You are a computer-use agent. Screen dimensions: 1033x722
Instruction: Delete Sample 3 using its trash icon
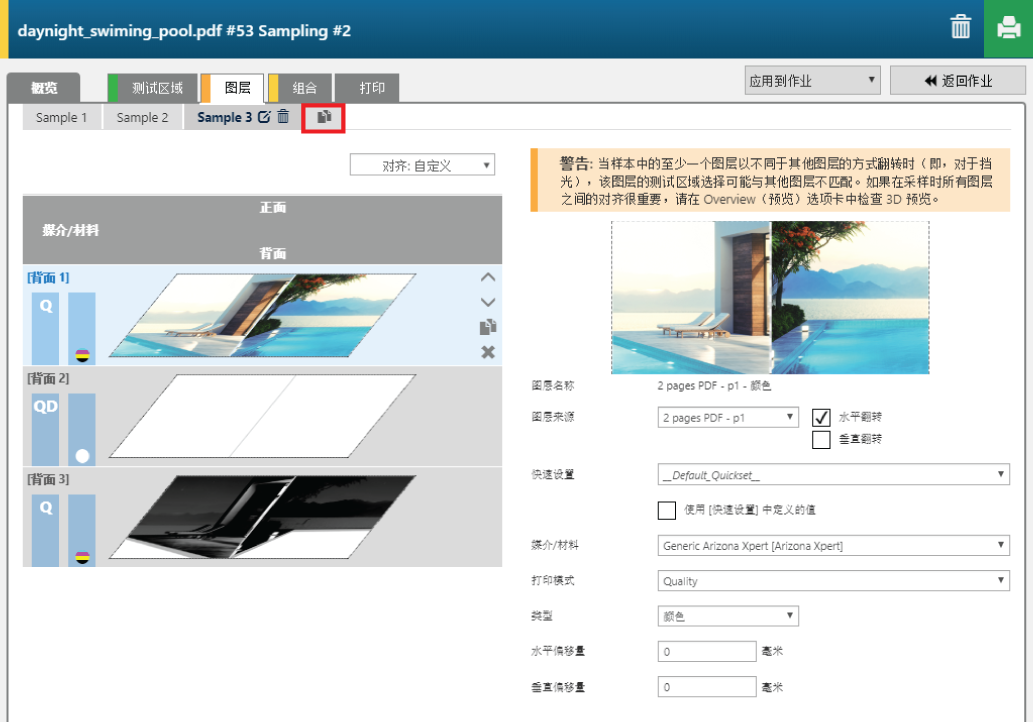coord(283,117)
